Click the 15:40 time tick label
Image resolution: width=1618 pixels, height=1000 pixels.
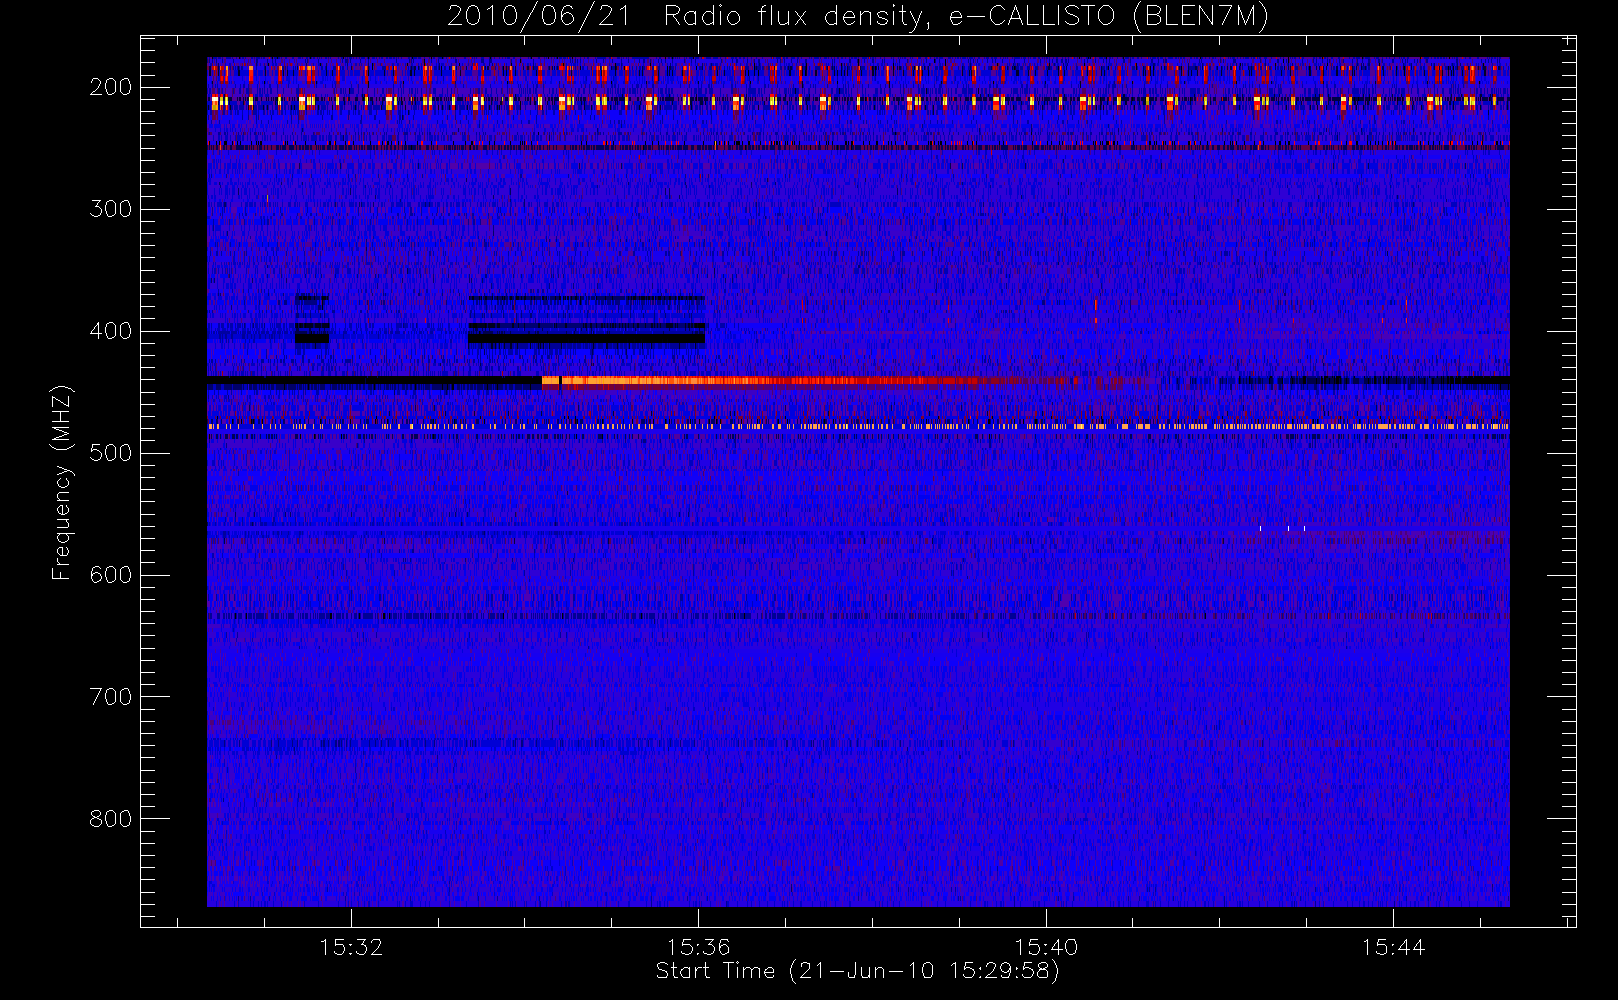click(x=1046, y=947)
